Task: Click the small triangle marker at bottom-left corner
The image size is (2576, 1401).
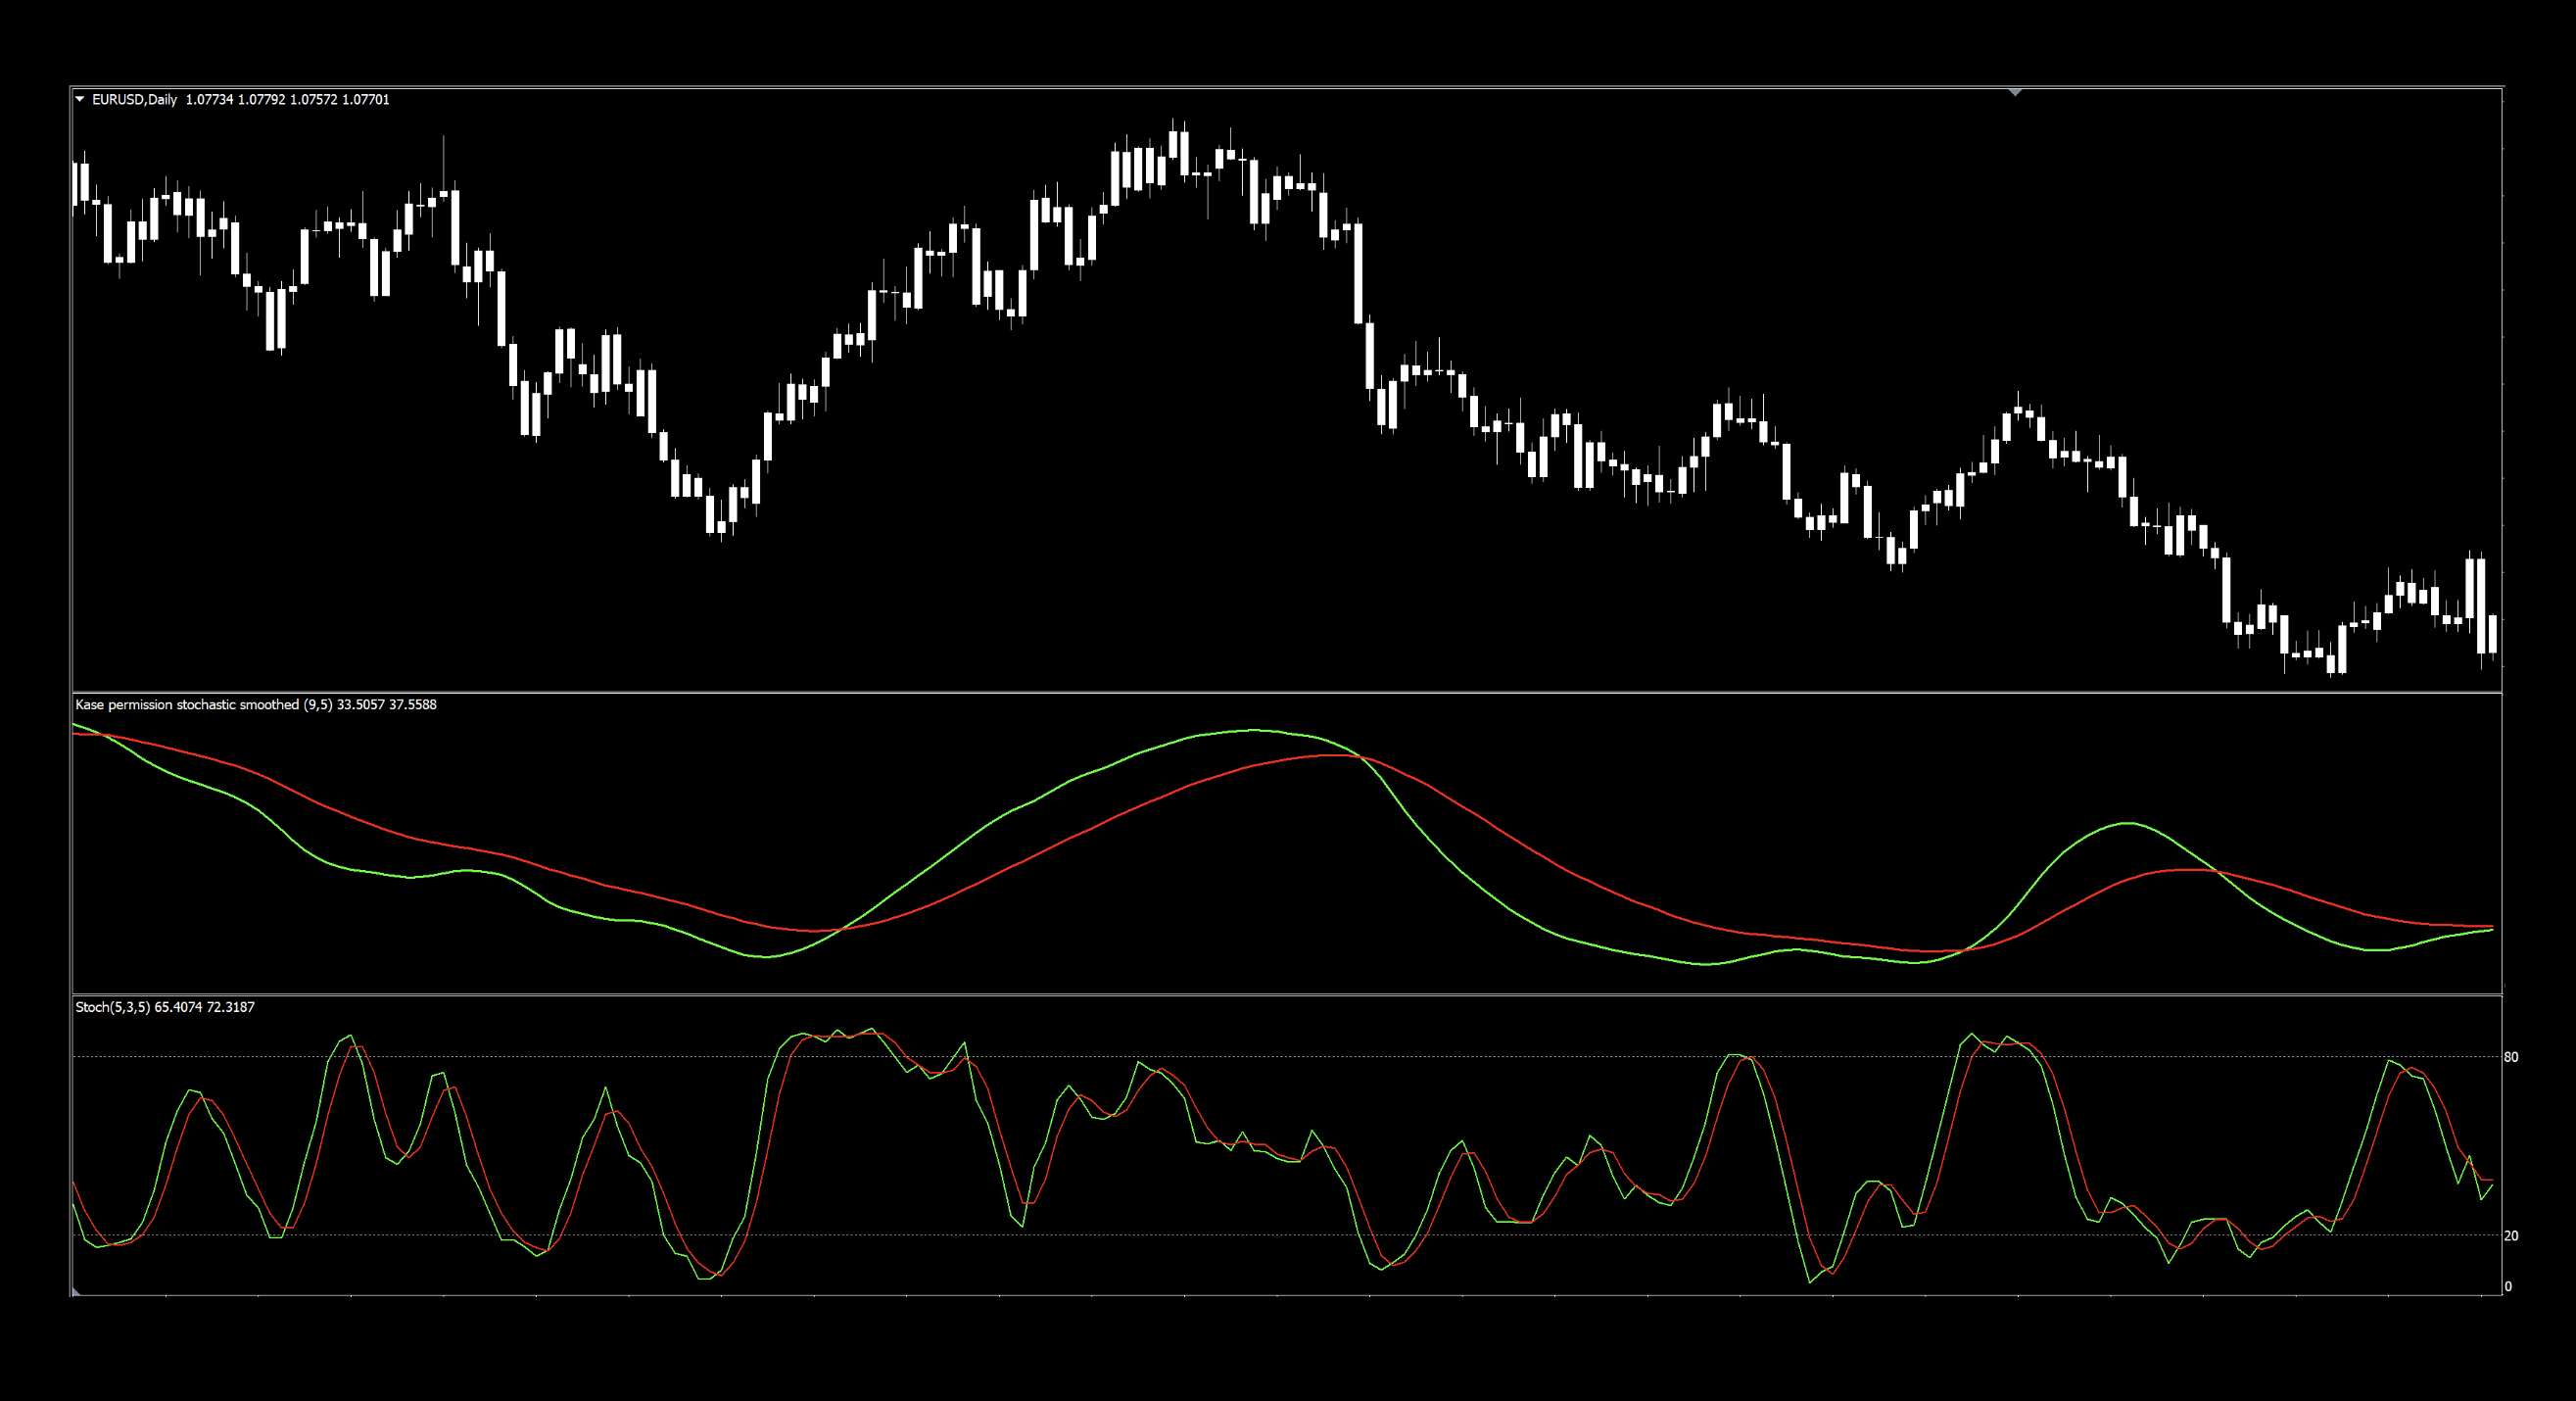Action: [76, 1292]
